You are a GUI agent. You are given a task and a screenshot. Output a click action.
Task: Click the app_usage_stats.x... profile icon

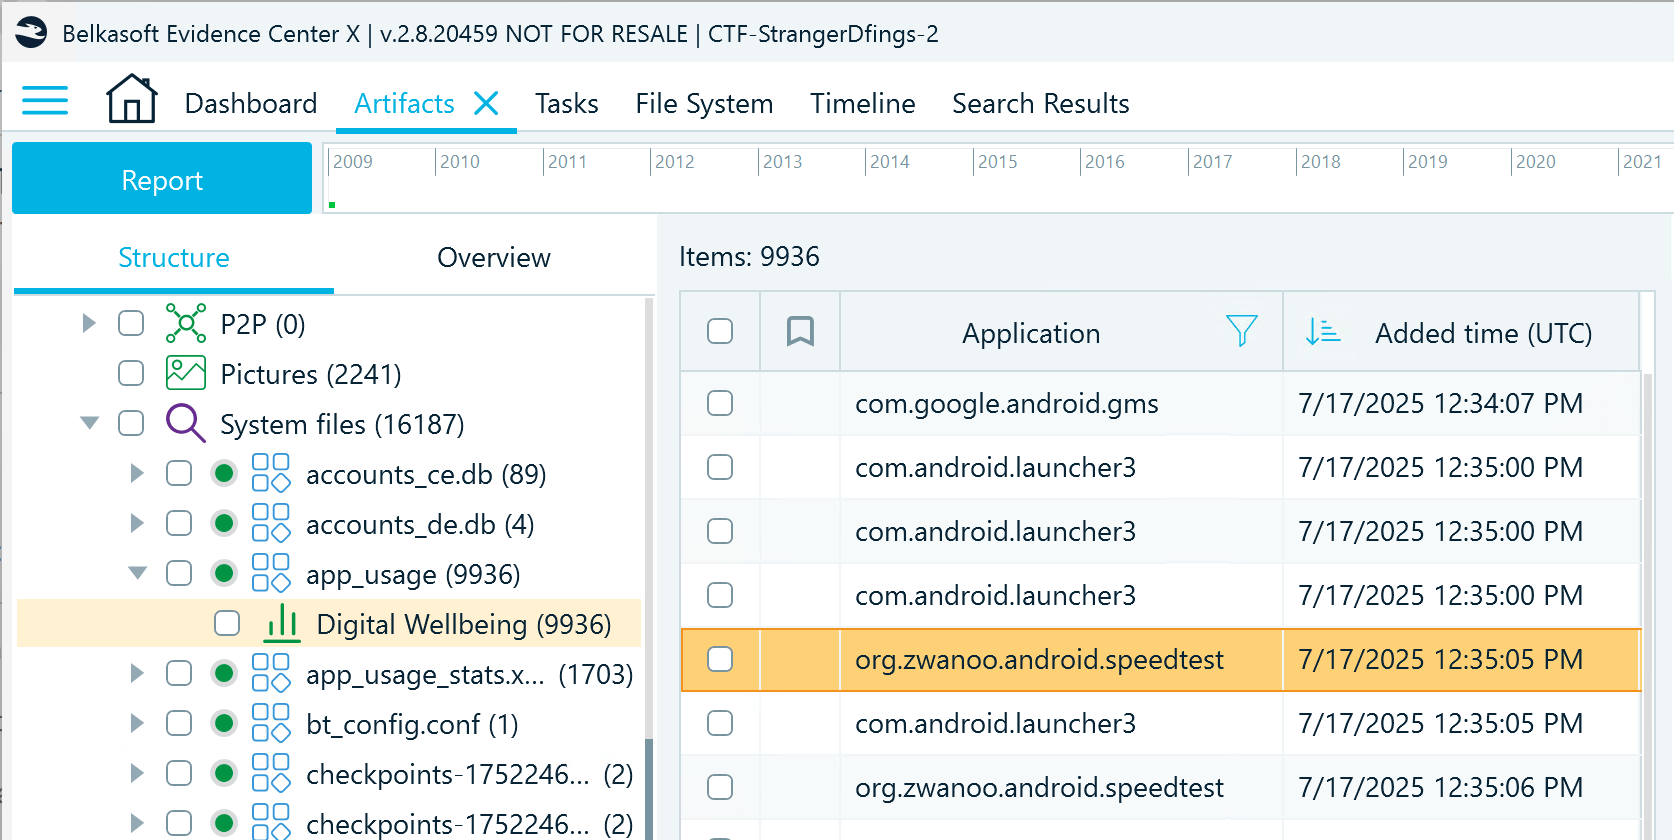pos(270,673)
